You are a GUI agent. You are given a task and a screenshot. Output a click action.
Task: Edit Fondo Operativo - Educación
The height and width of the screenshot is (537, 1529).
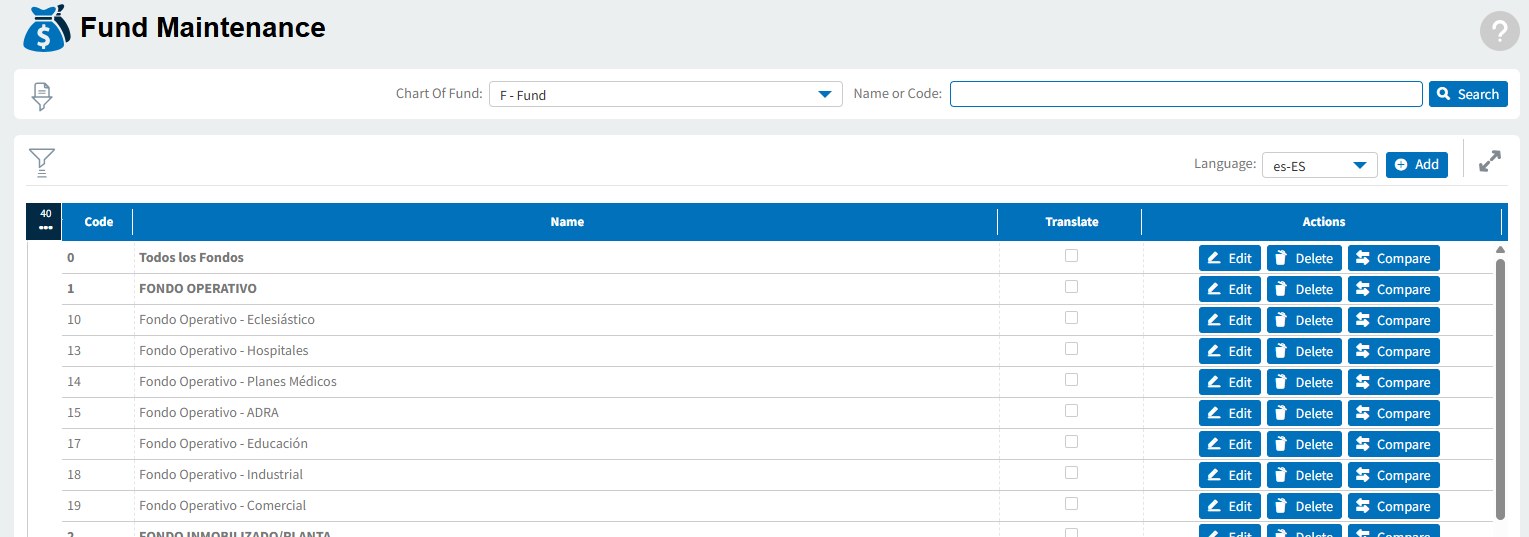1230,444
